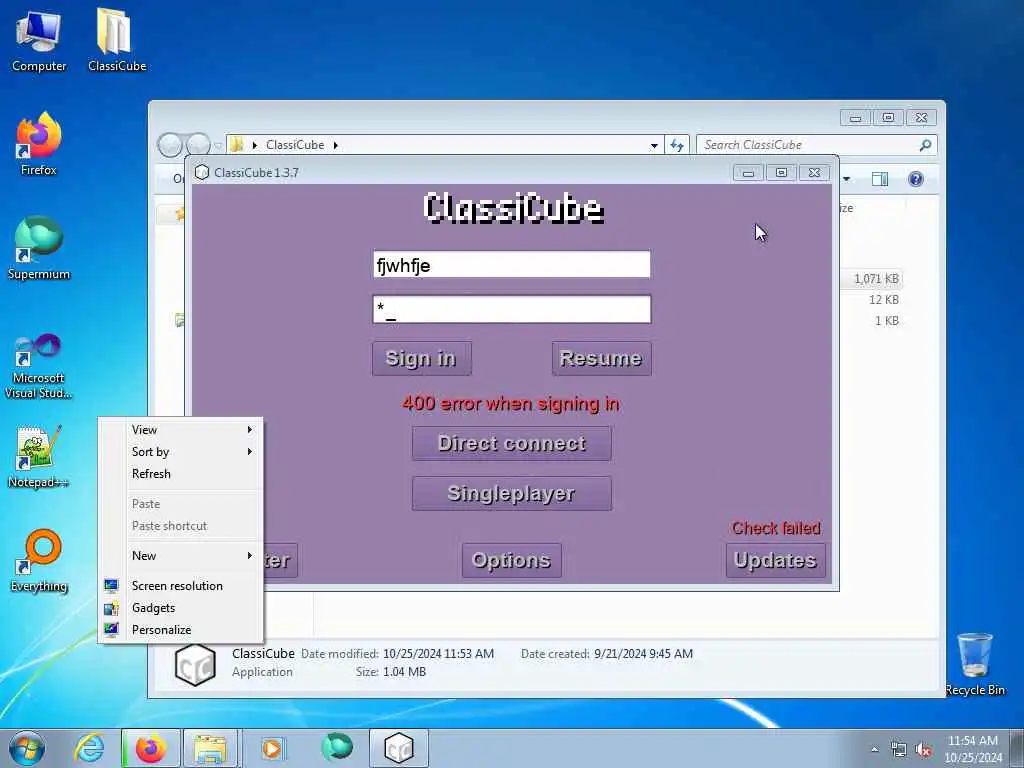
Task: Open Everything search desktop shortcut
Action: [x=39, y=560]
